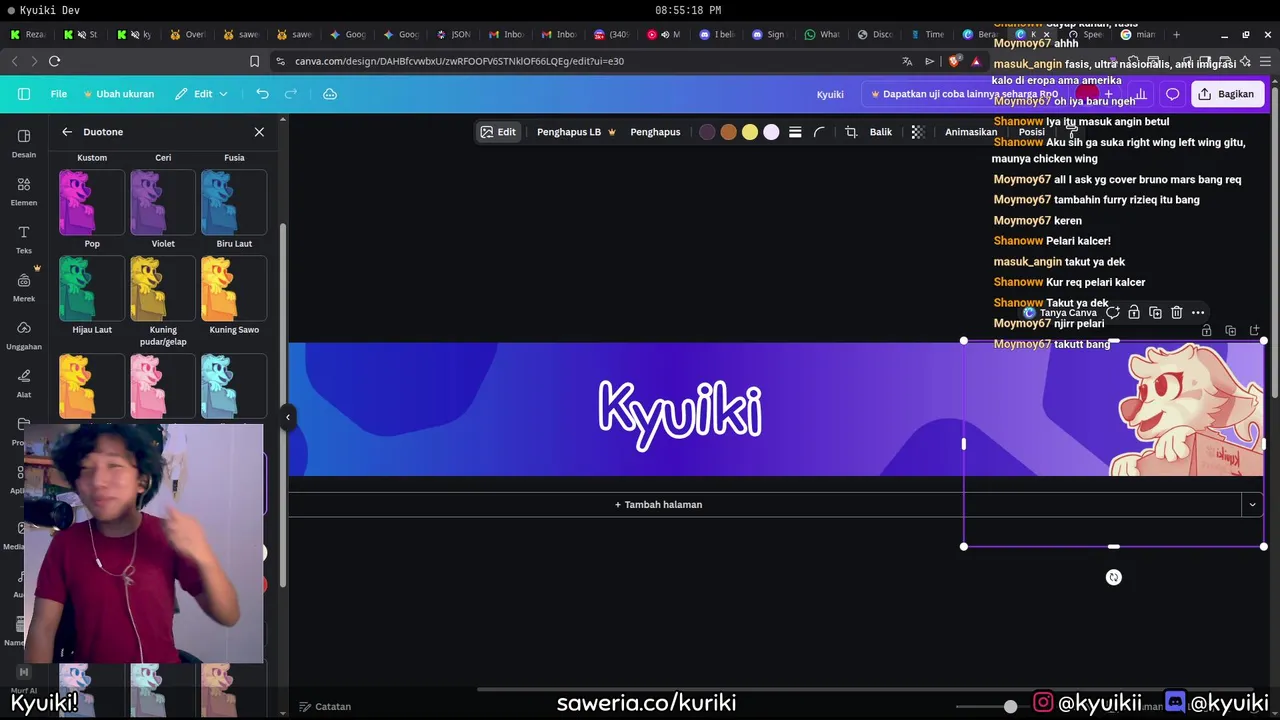Select the yellow color swatch
This screenshot has width=1280, height=720.
tap(750, 132)
